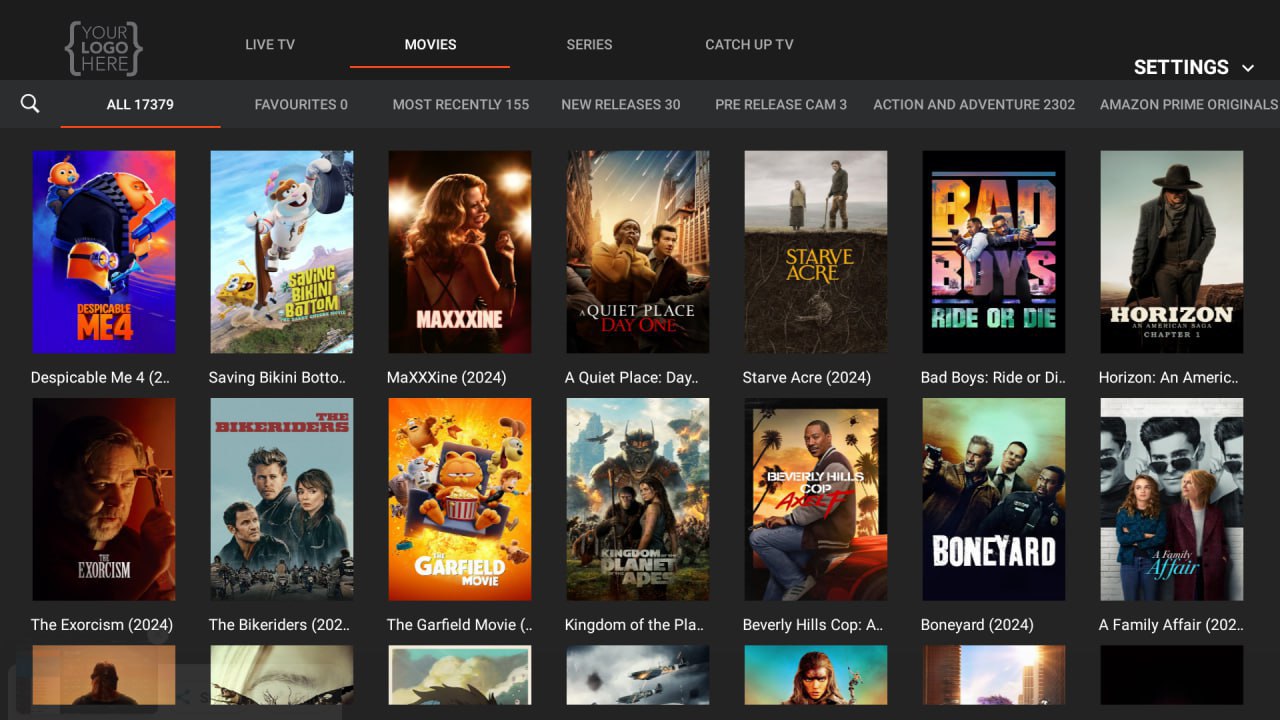Open A Family Affair poster
The width and height of the screenshot is (1280, 720).
coord(1172,500)
